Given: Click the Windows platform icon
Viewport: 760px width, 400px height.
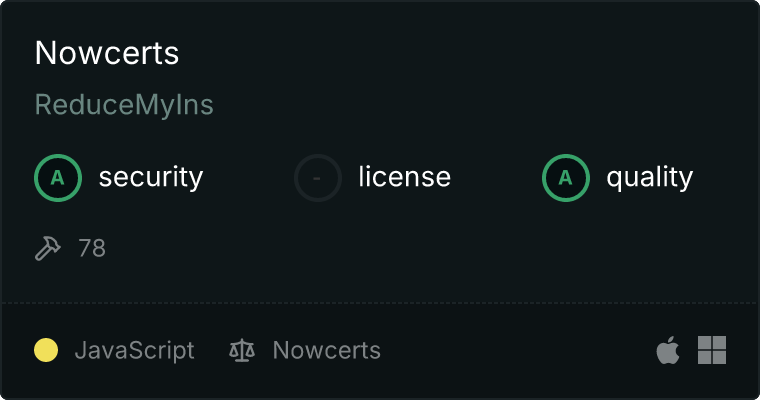Looking at the screenshot, I should pos(712,350).
